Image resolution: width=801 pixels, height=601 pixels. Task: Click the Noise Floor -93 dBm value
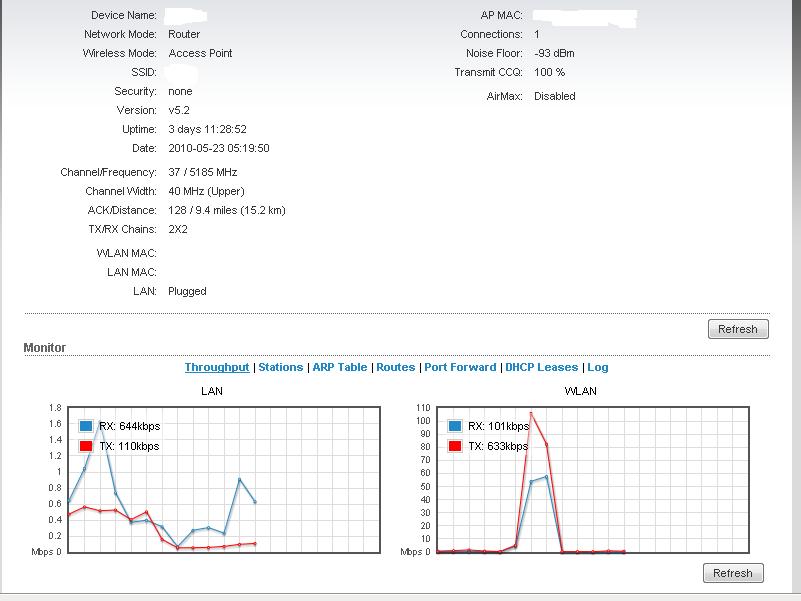[x=554, y=53]
